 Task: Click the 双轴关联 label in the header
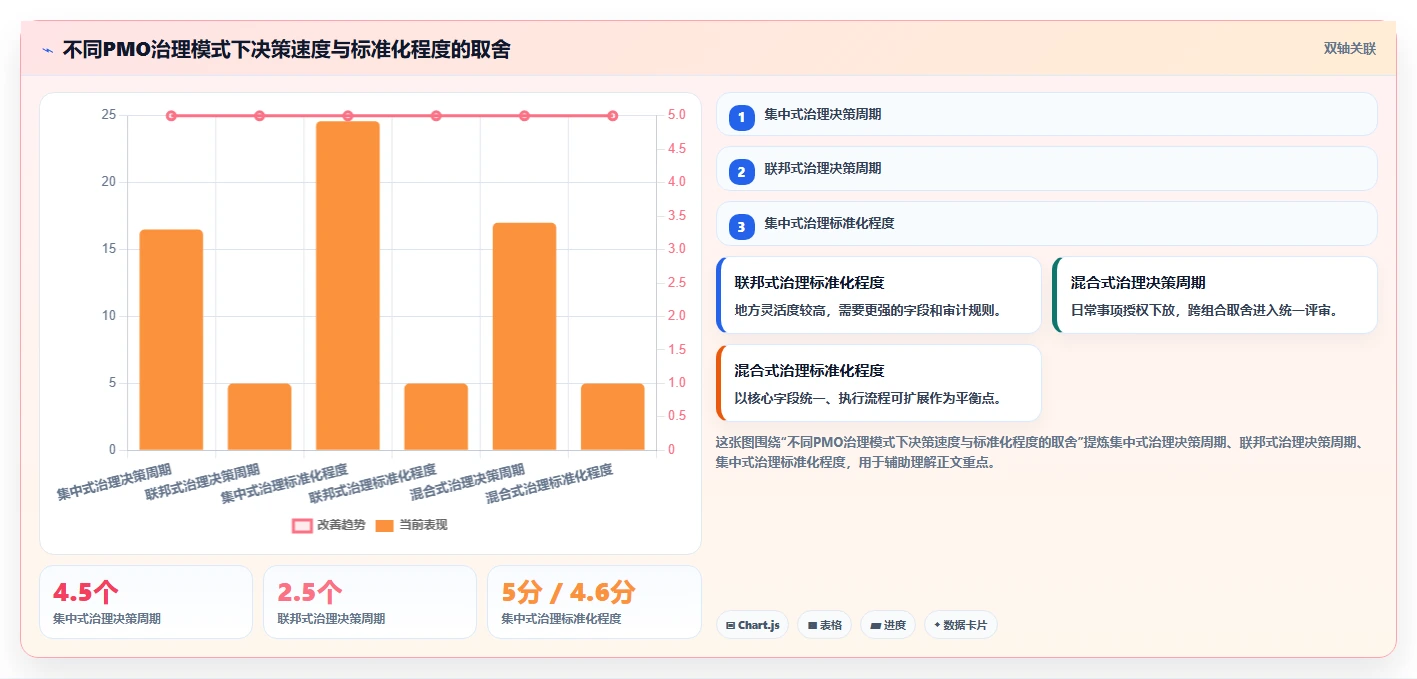[x=1350, y=49]
